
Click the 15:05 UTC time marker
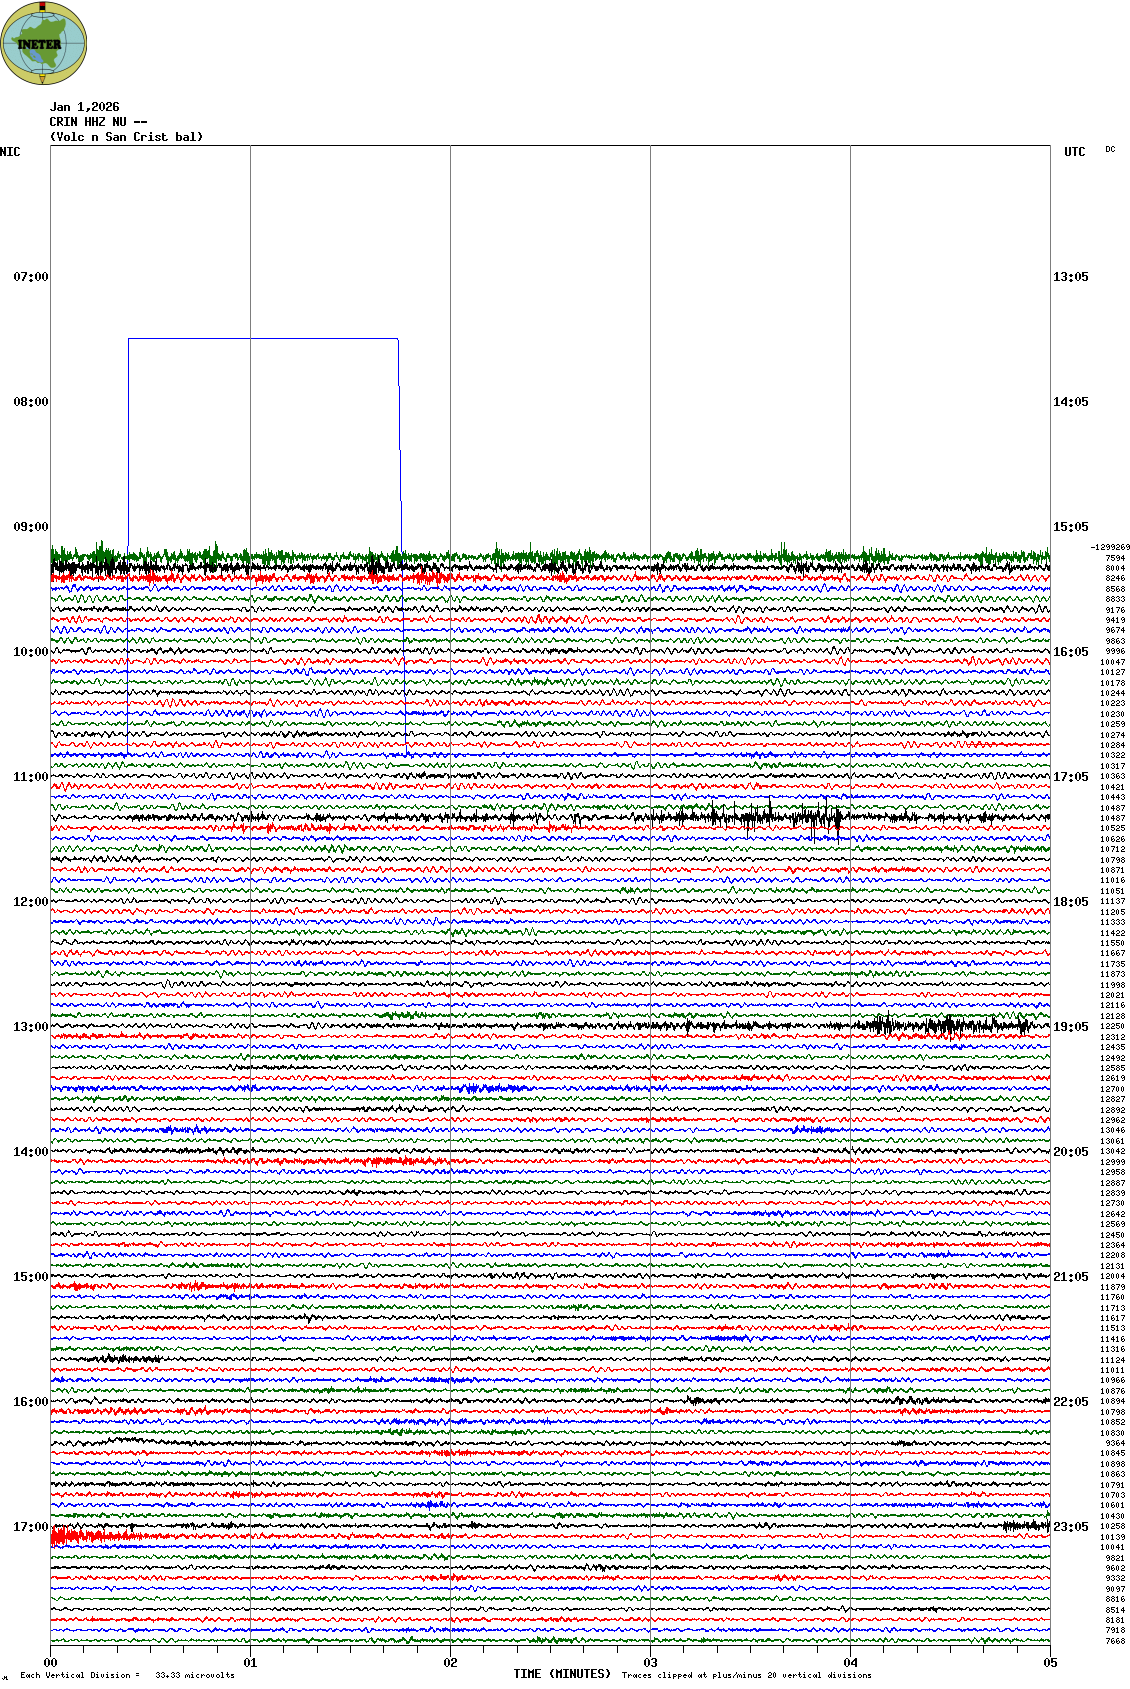pos(1070,527)
